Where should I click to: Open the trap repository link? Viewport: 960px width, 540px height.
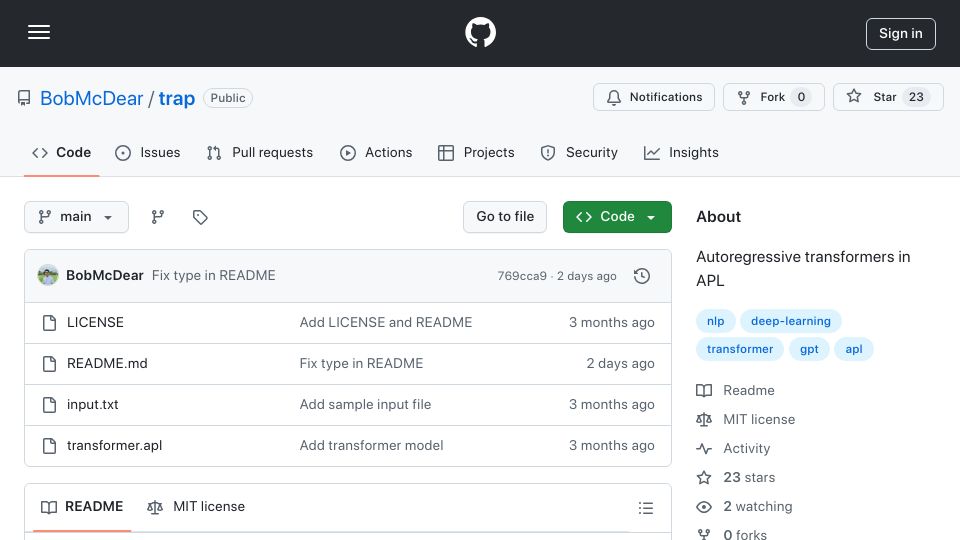pos(176,98)
